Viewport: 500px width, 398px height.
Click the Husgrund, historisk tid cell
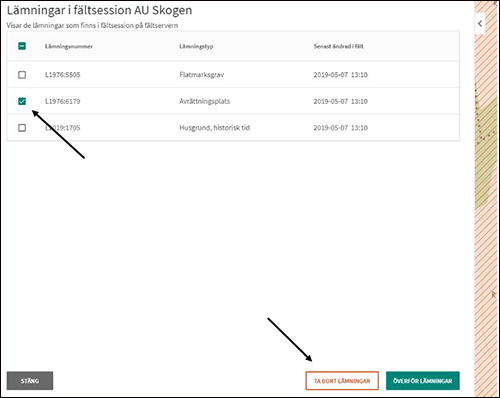click(x=215, y=128)
